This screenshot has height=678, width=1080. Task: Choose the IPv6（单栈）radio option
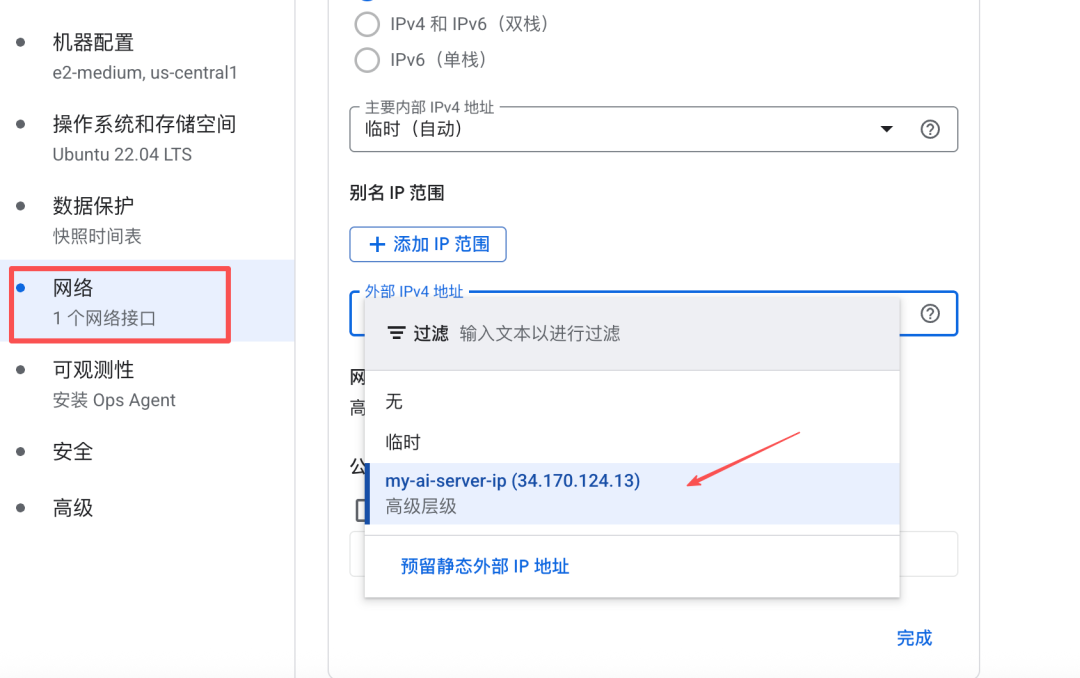point(367,60)
